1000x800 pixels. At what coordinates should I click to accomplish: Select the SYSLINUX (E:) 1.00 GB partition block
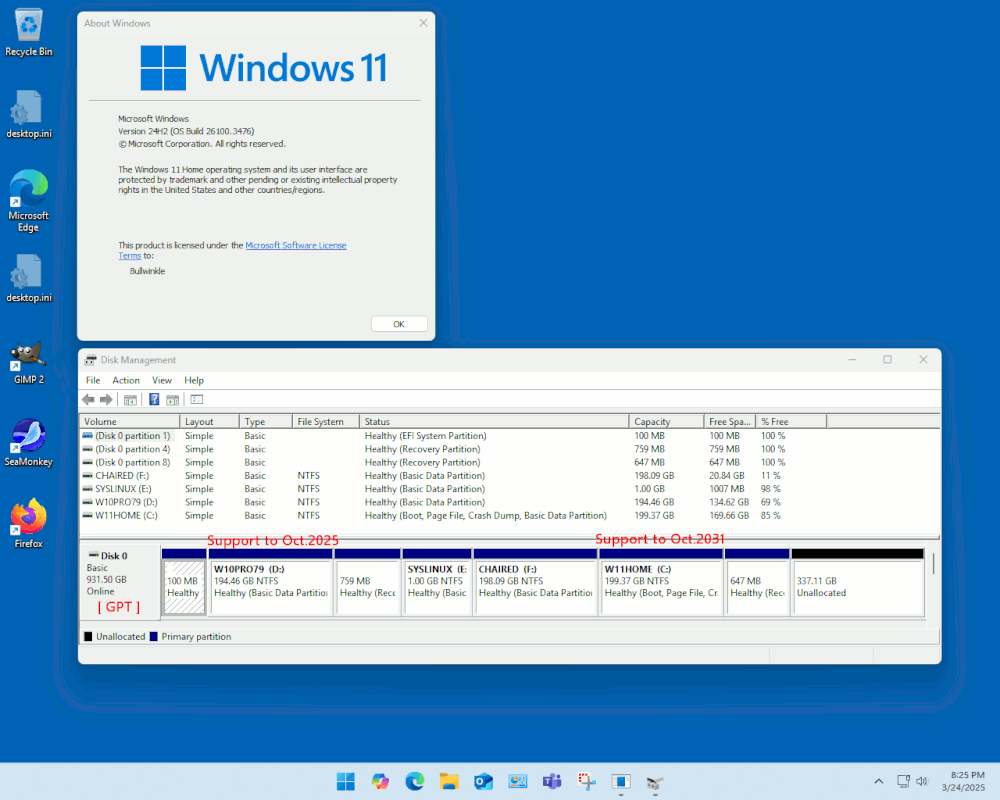coord(437,582)
